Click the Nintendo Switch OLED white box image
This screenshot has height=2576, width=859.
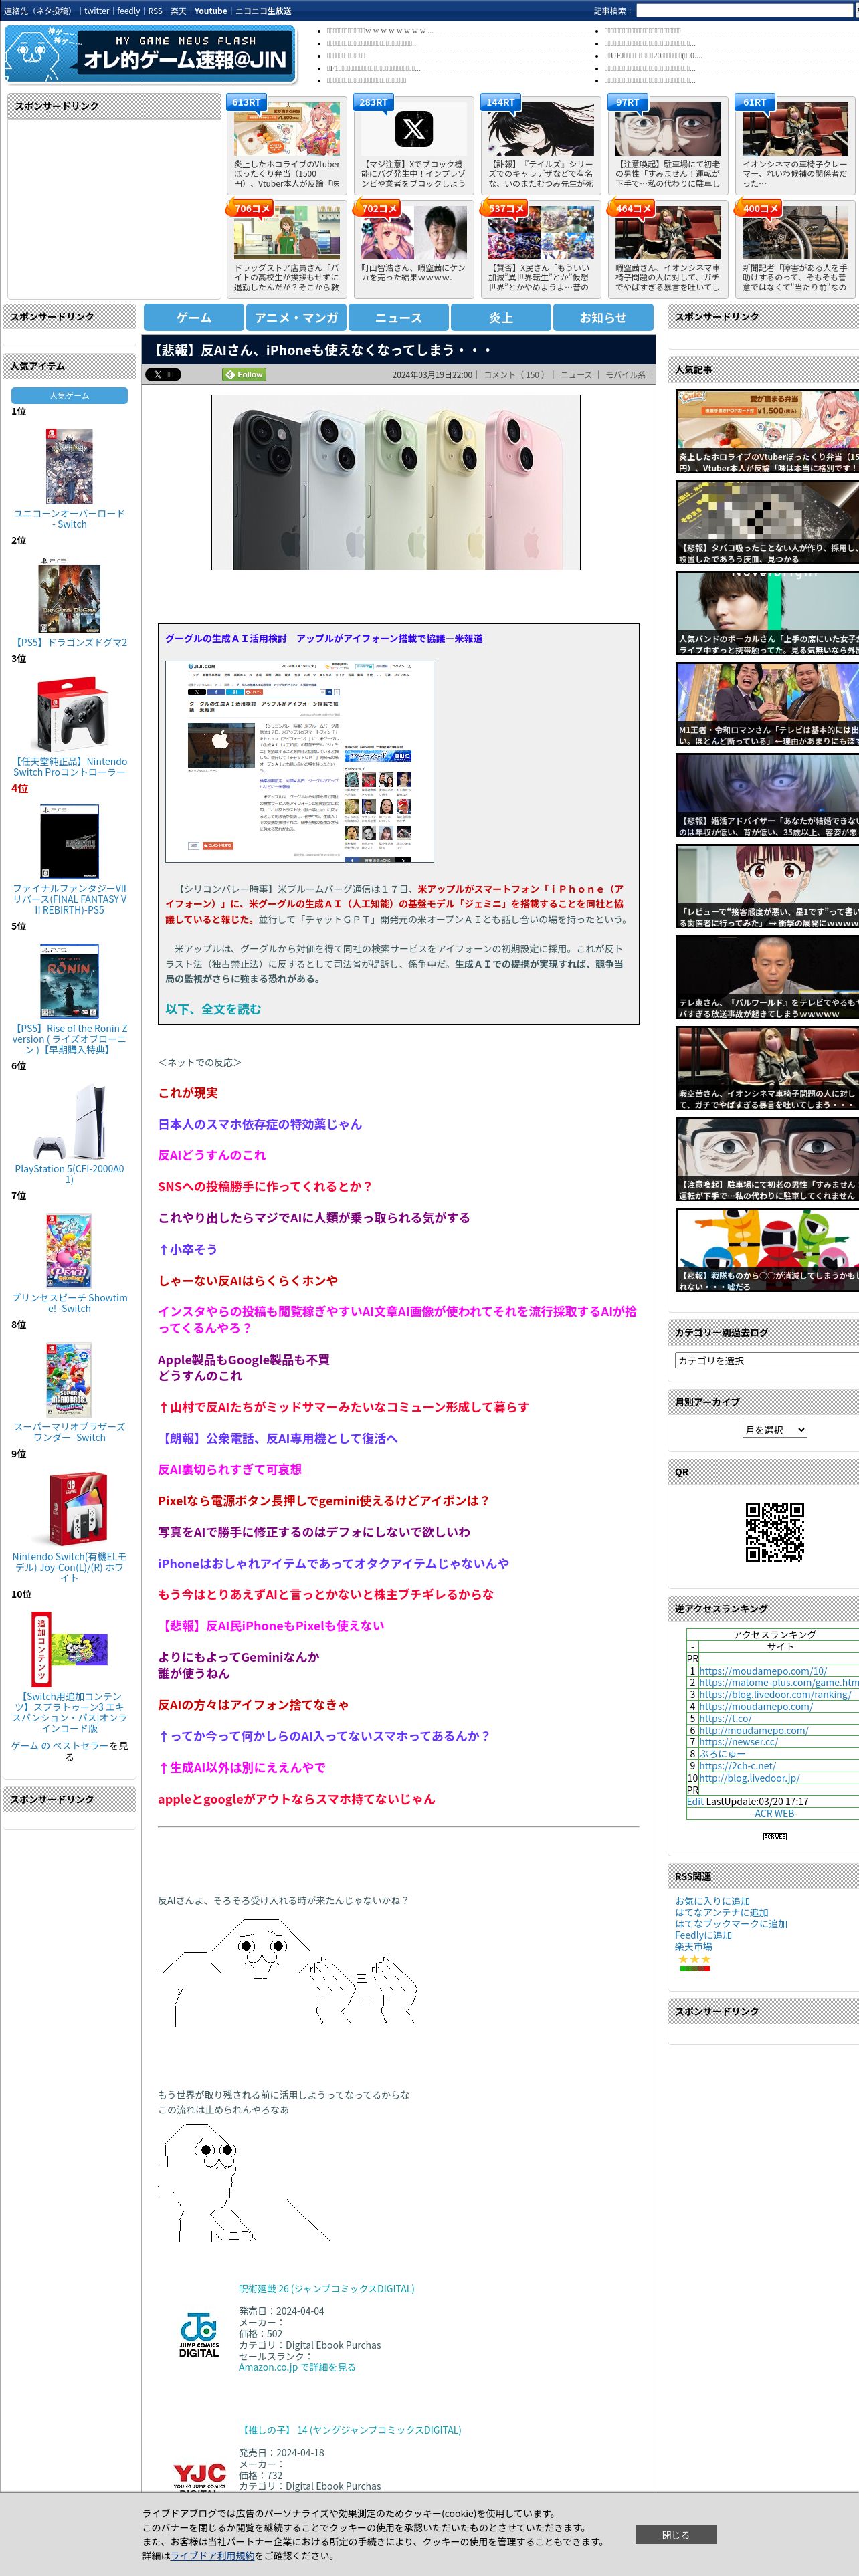(69, 1509)
